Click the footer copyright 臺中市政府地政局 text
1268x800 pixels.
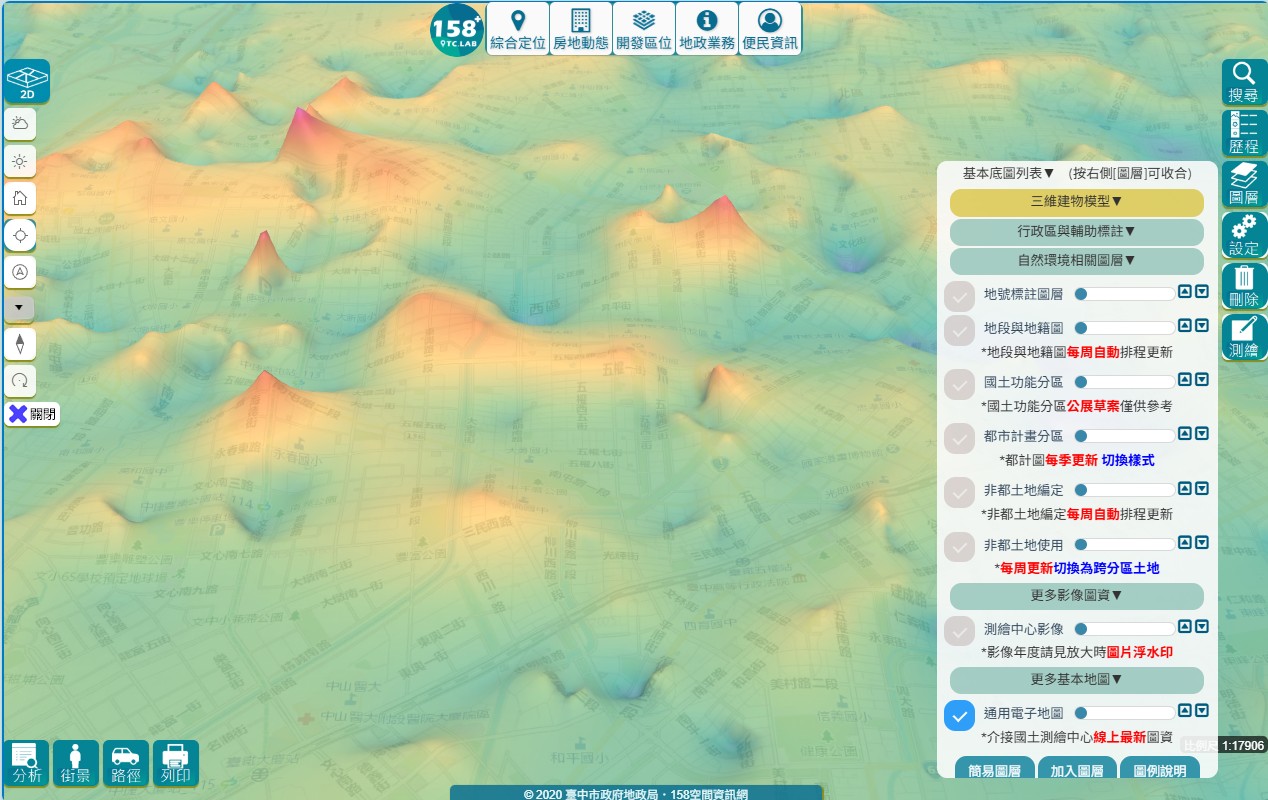click(x=636, y=794)
